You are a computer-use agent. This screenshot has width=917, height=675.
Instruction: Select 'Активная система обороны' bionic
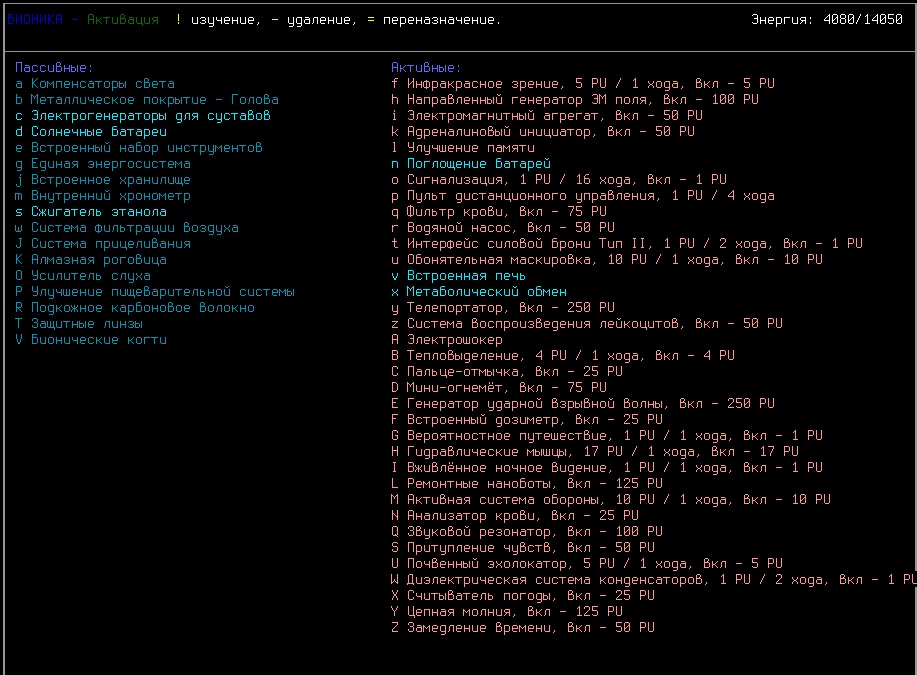[611, 500]
